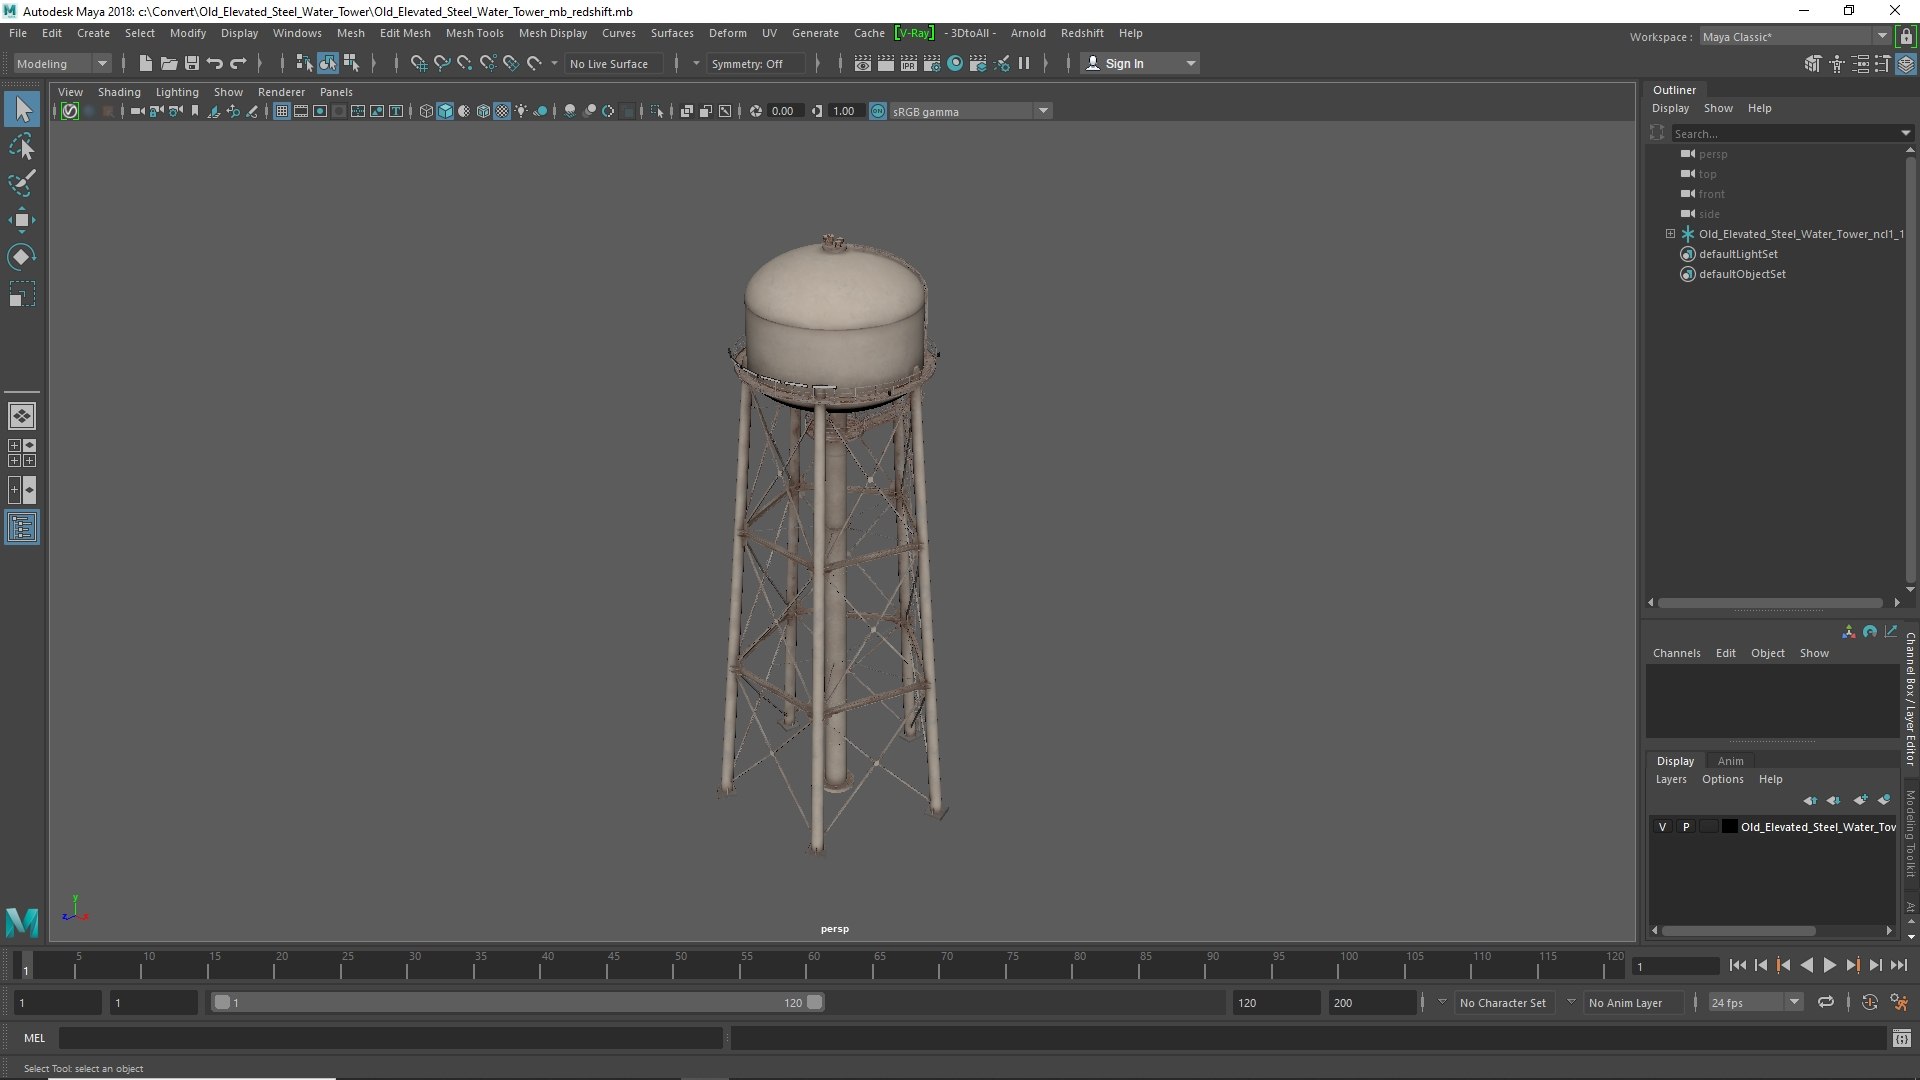Viewport: 1920px width, 1080px height.
Task: Open the Render View window icon
Action: [x=863, y=63]
